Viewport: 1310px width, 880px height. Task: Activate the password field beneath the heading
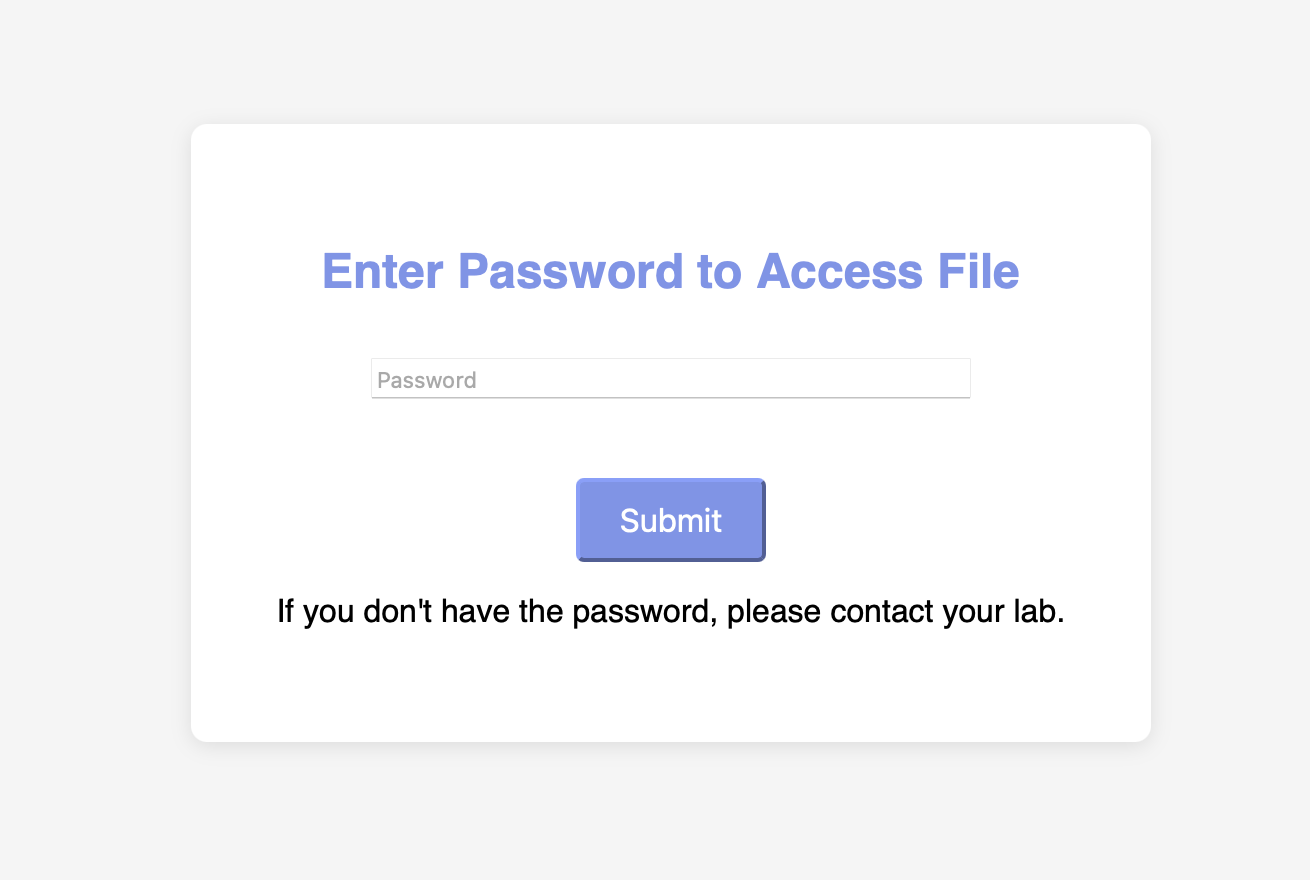(x=670, y=378)
